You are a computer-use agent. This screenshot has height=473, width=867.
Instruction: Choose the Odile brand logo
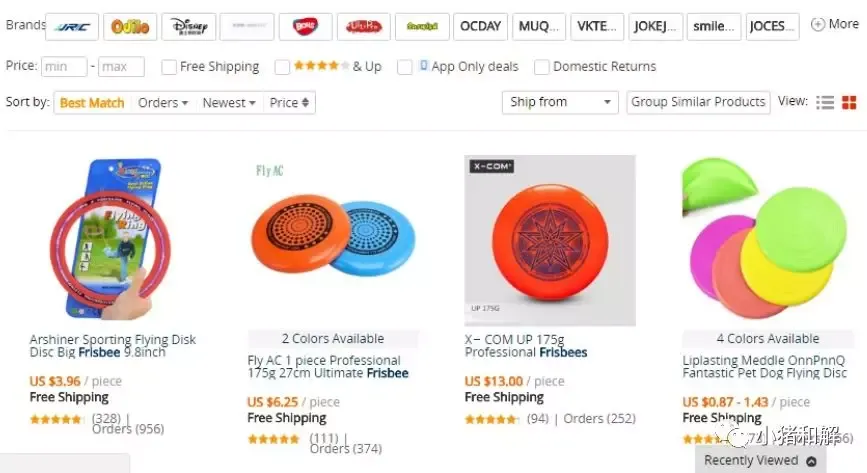[x=130, y=27]
